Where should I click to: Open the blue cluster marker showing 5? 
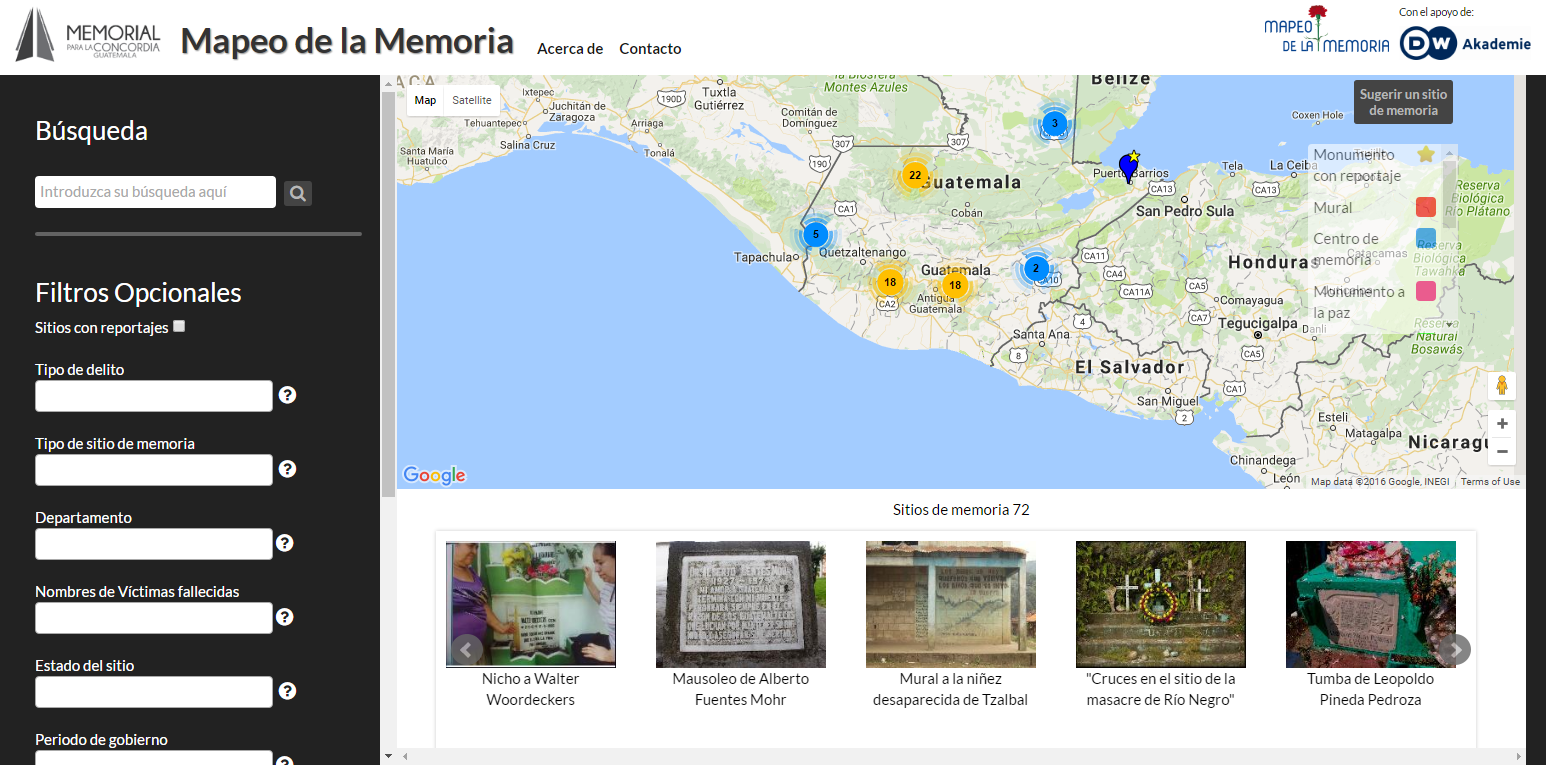815,236
